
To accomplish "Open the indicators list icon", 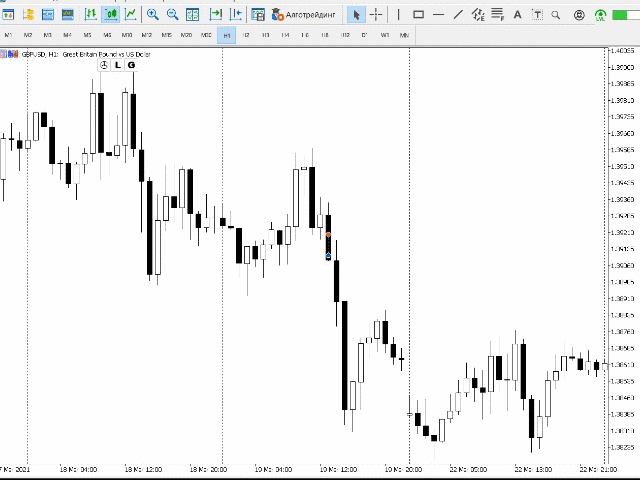I will coord(258,15).
